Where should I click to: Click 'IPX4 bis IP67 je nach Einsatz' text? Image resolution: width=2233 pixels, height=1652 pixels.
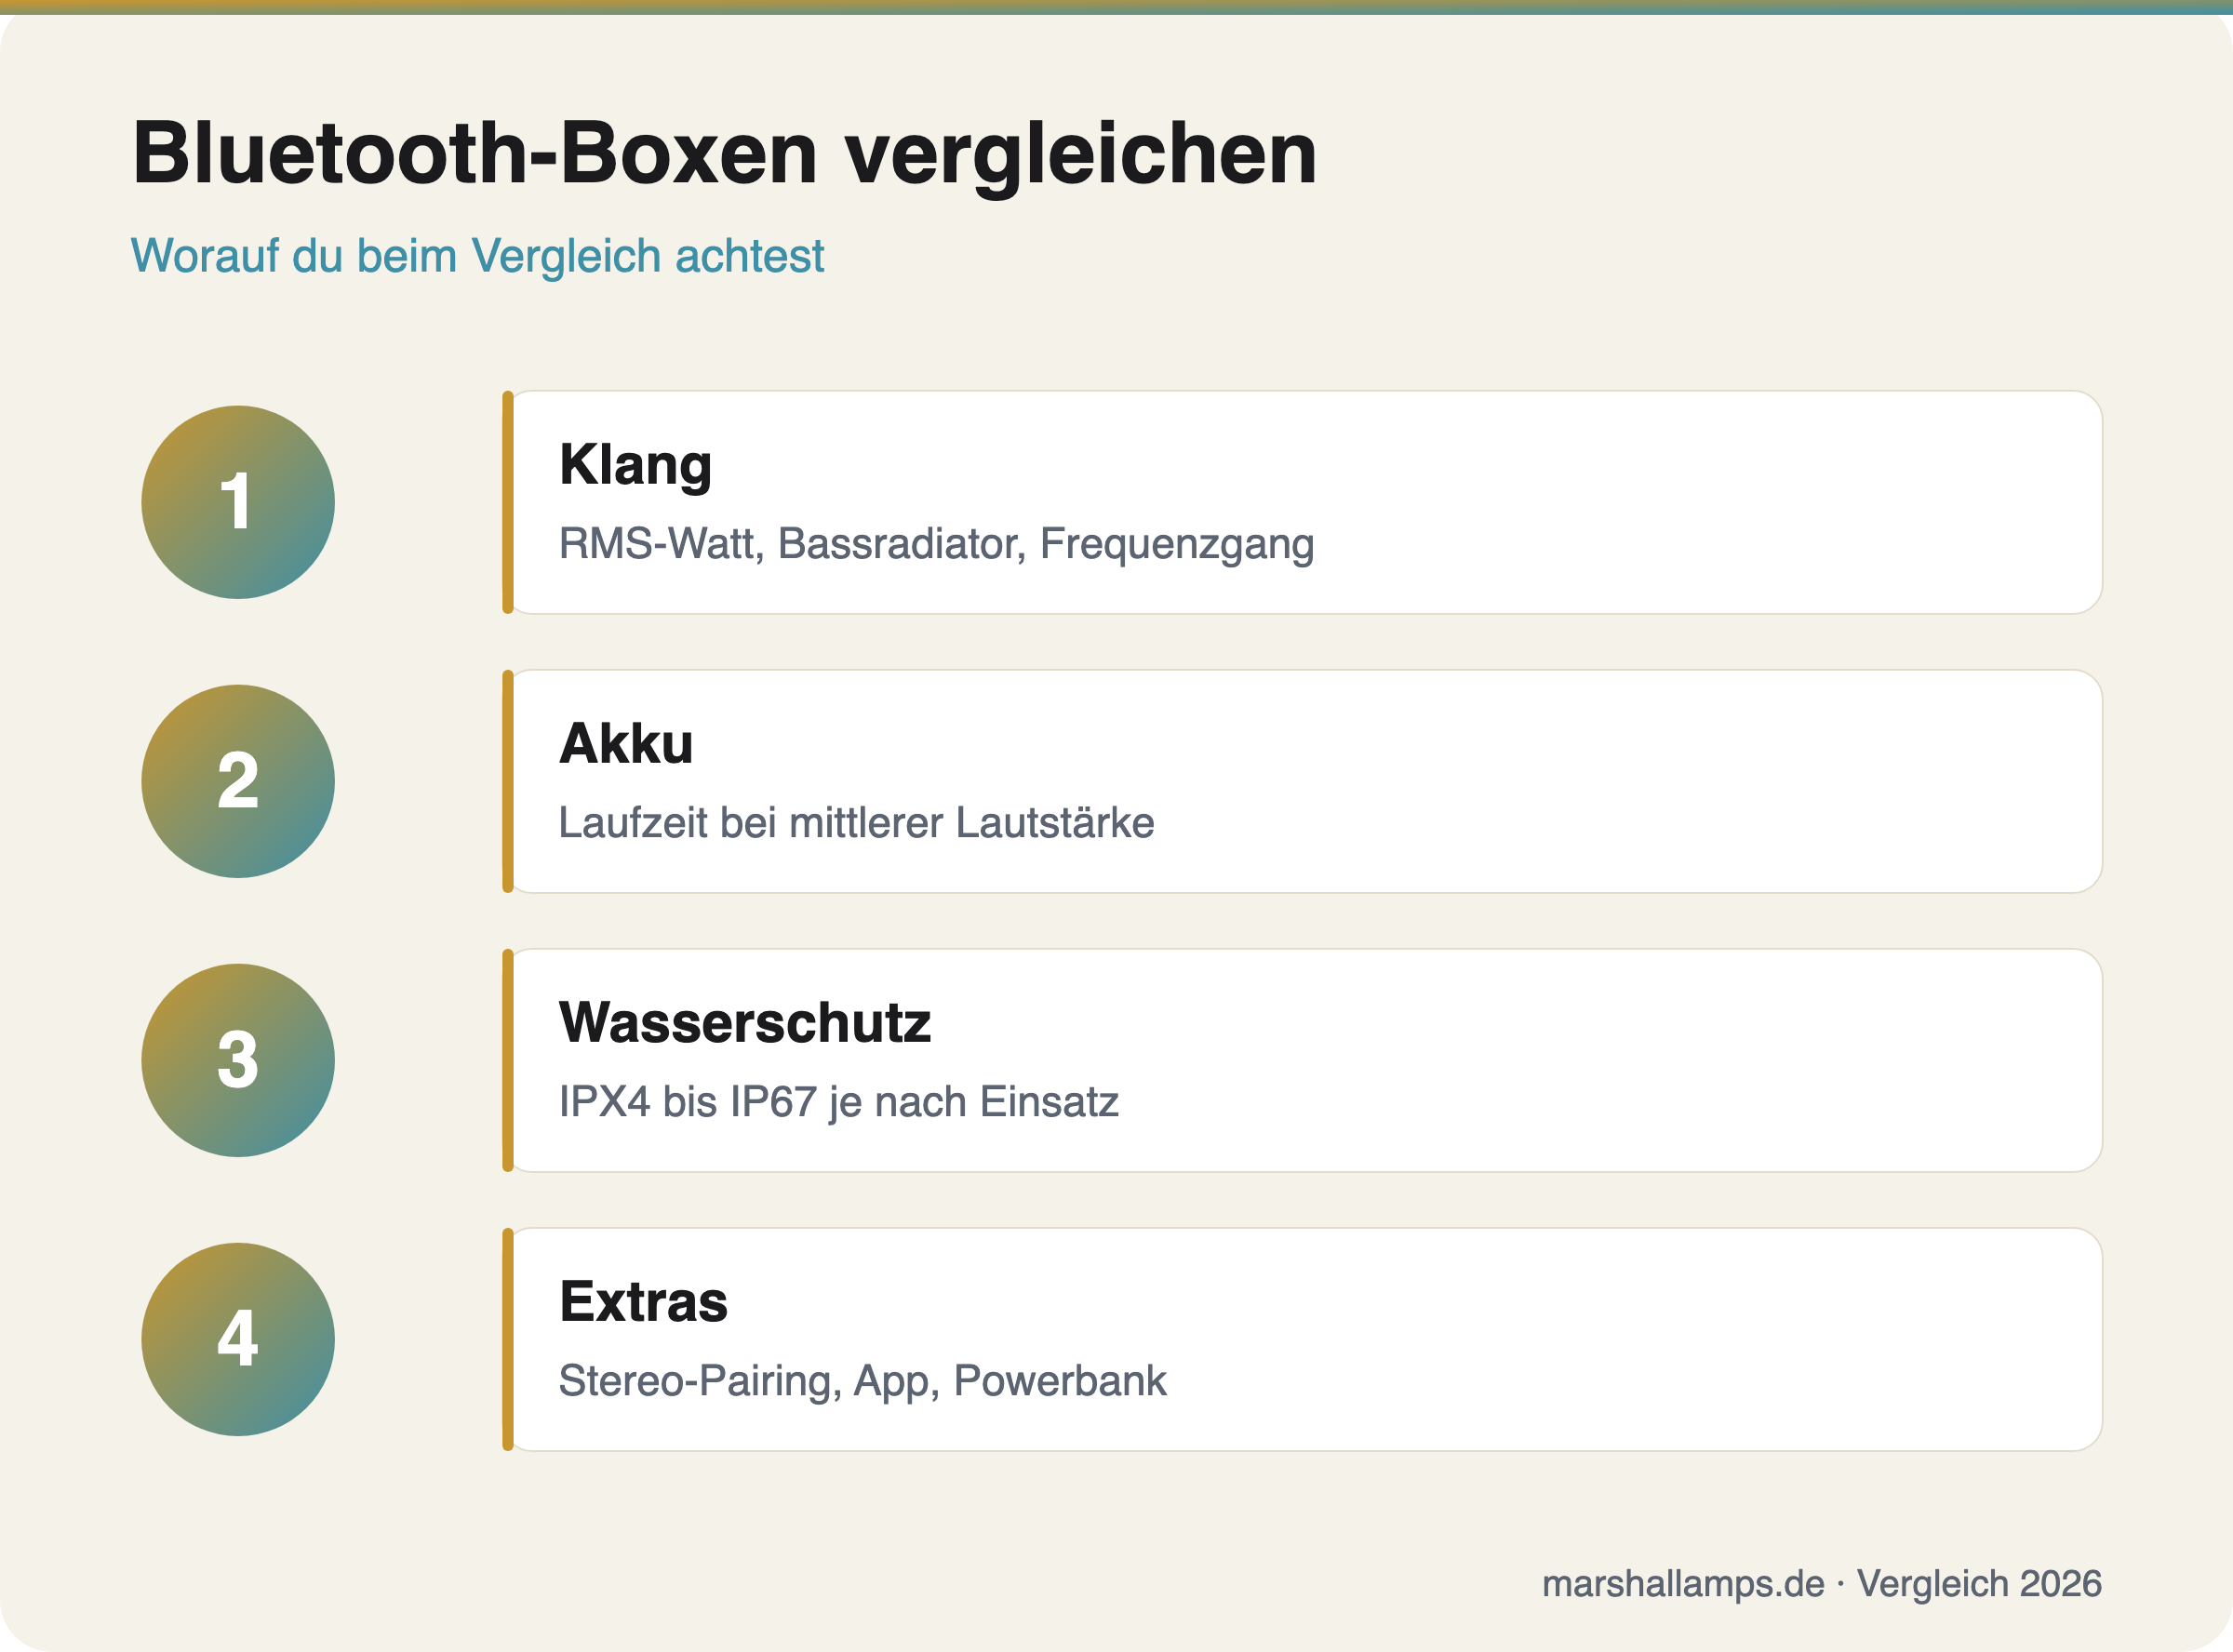(838, 1102)
